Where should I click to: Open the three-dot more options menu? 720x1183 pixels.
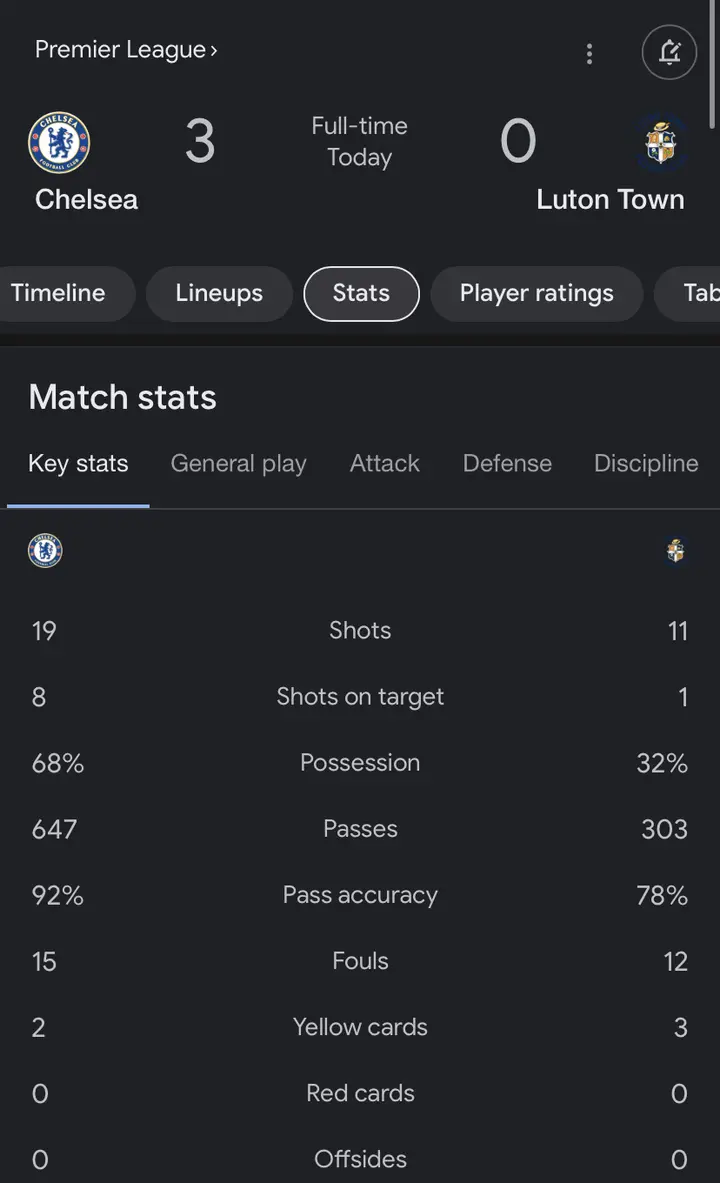[589, 53]
